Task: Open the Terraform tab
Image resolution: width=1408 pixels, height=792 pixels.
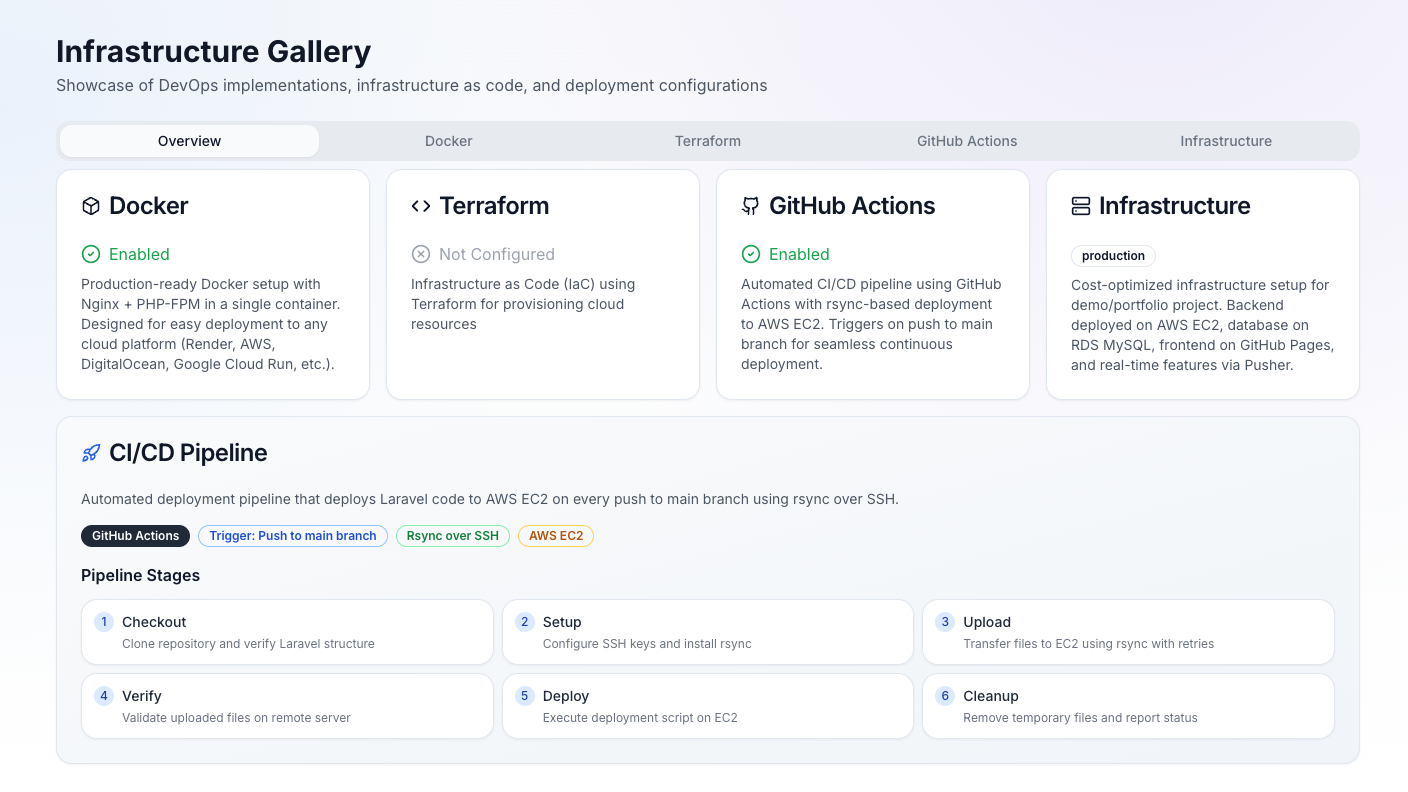Action: (x=707, y=141)
